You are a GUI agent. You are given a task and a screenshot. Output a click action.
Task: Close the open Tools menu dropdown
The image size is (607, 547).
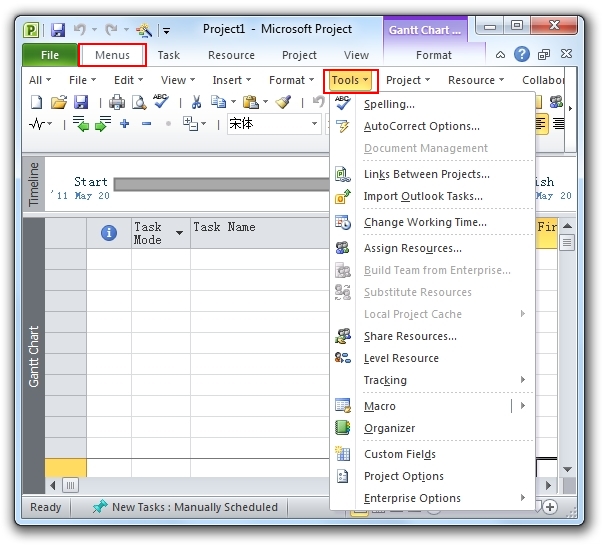350,81
